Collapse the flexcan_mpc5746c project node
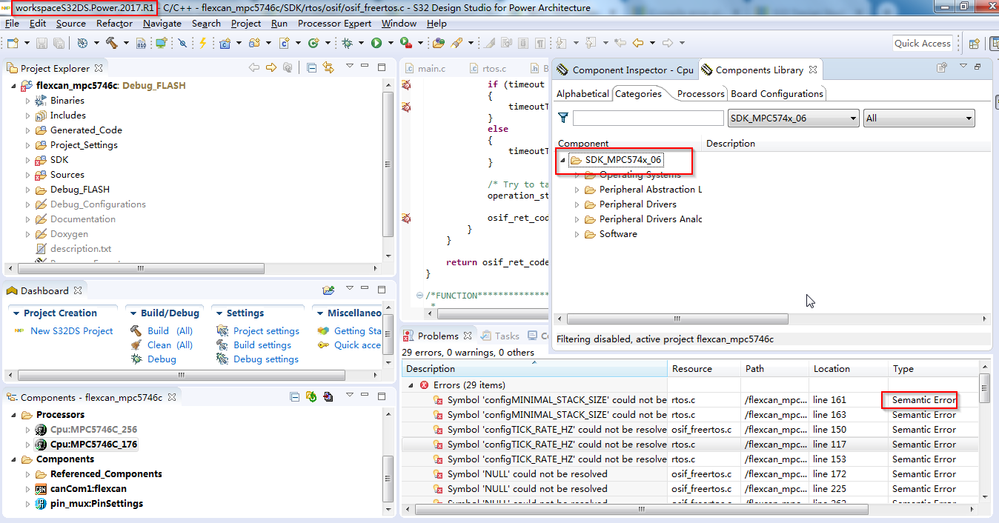The height and width of the screenshot is (523, 999). tap(13, 85)
